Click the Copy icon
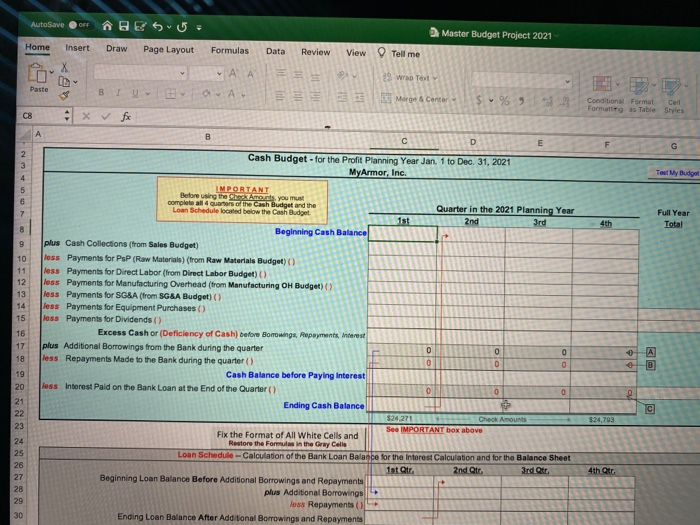 click(64, 81)
